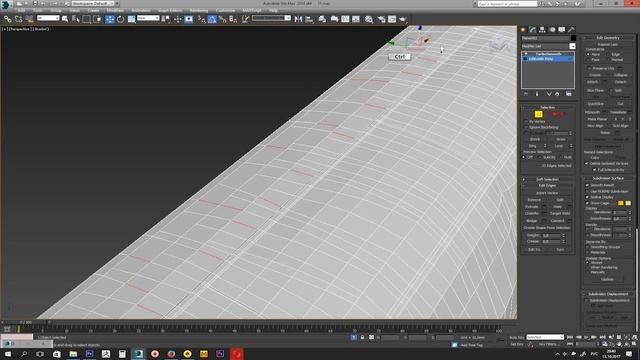Open Windows Start menu
The width and height of the screenshot is (640, 360).
pyautogui.click(x=8, y=354)
